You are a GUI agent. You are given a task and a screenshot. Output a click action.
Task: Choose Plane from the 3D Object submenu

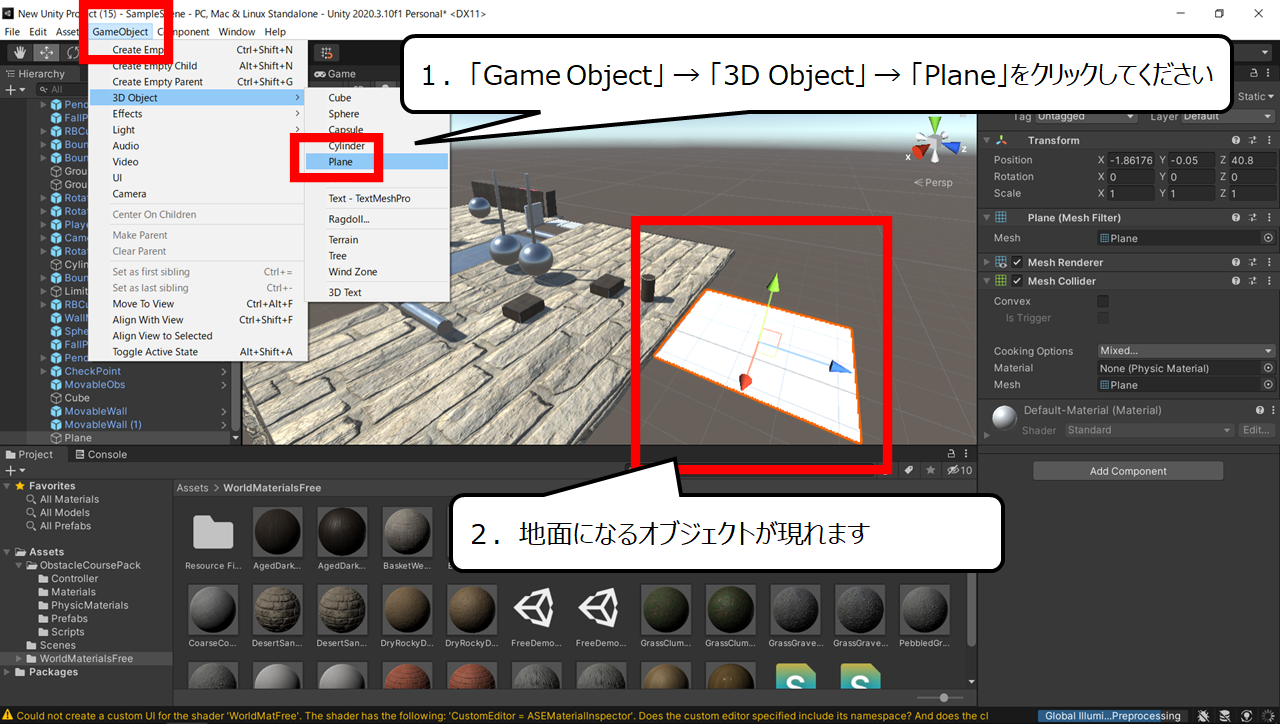click(377, 162)
